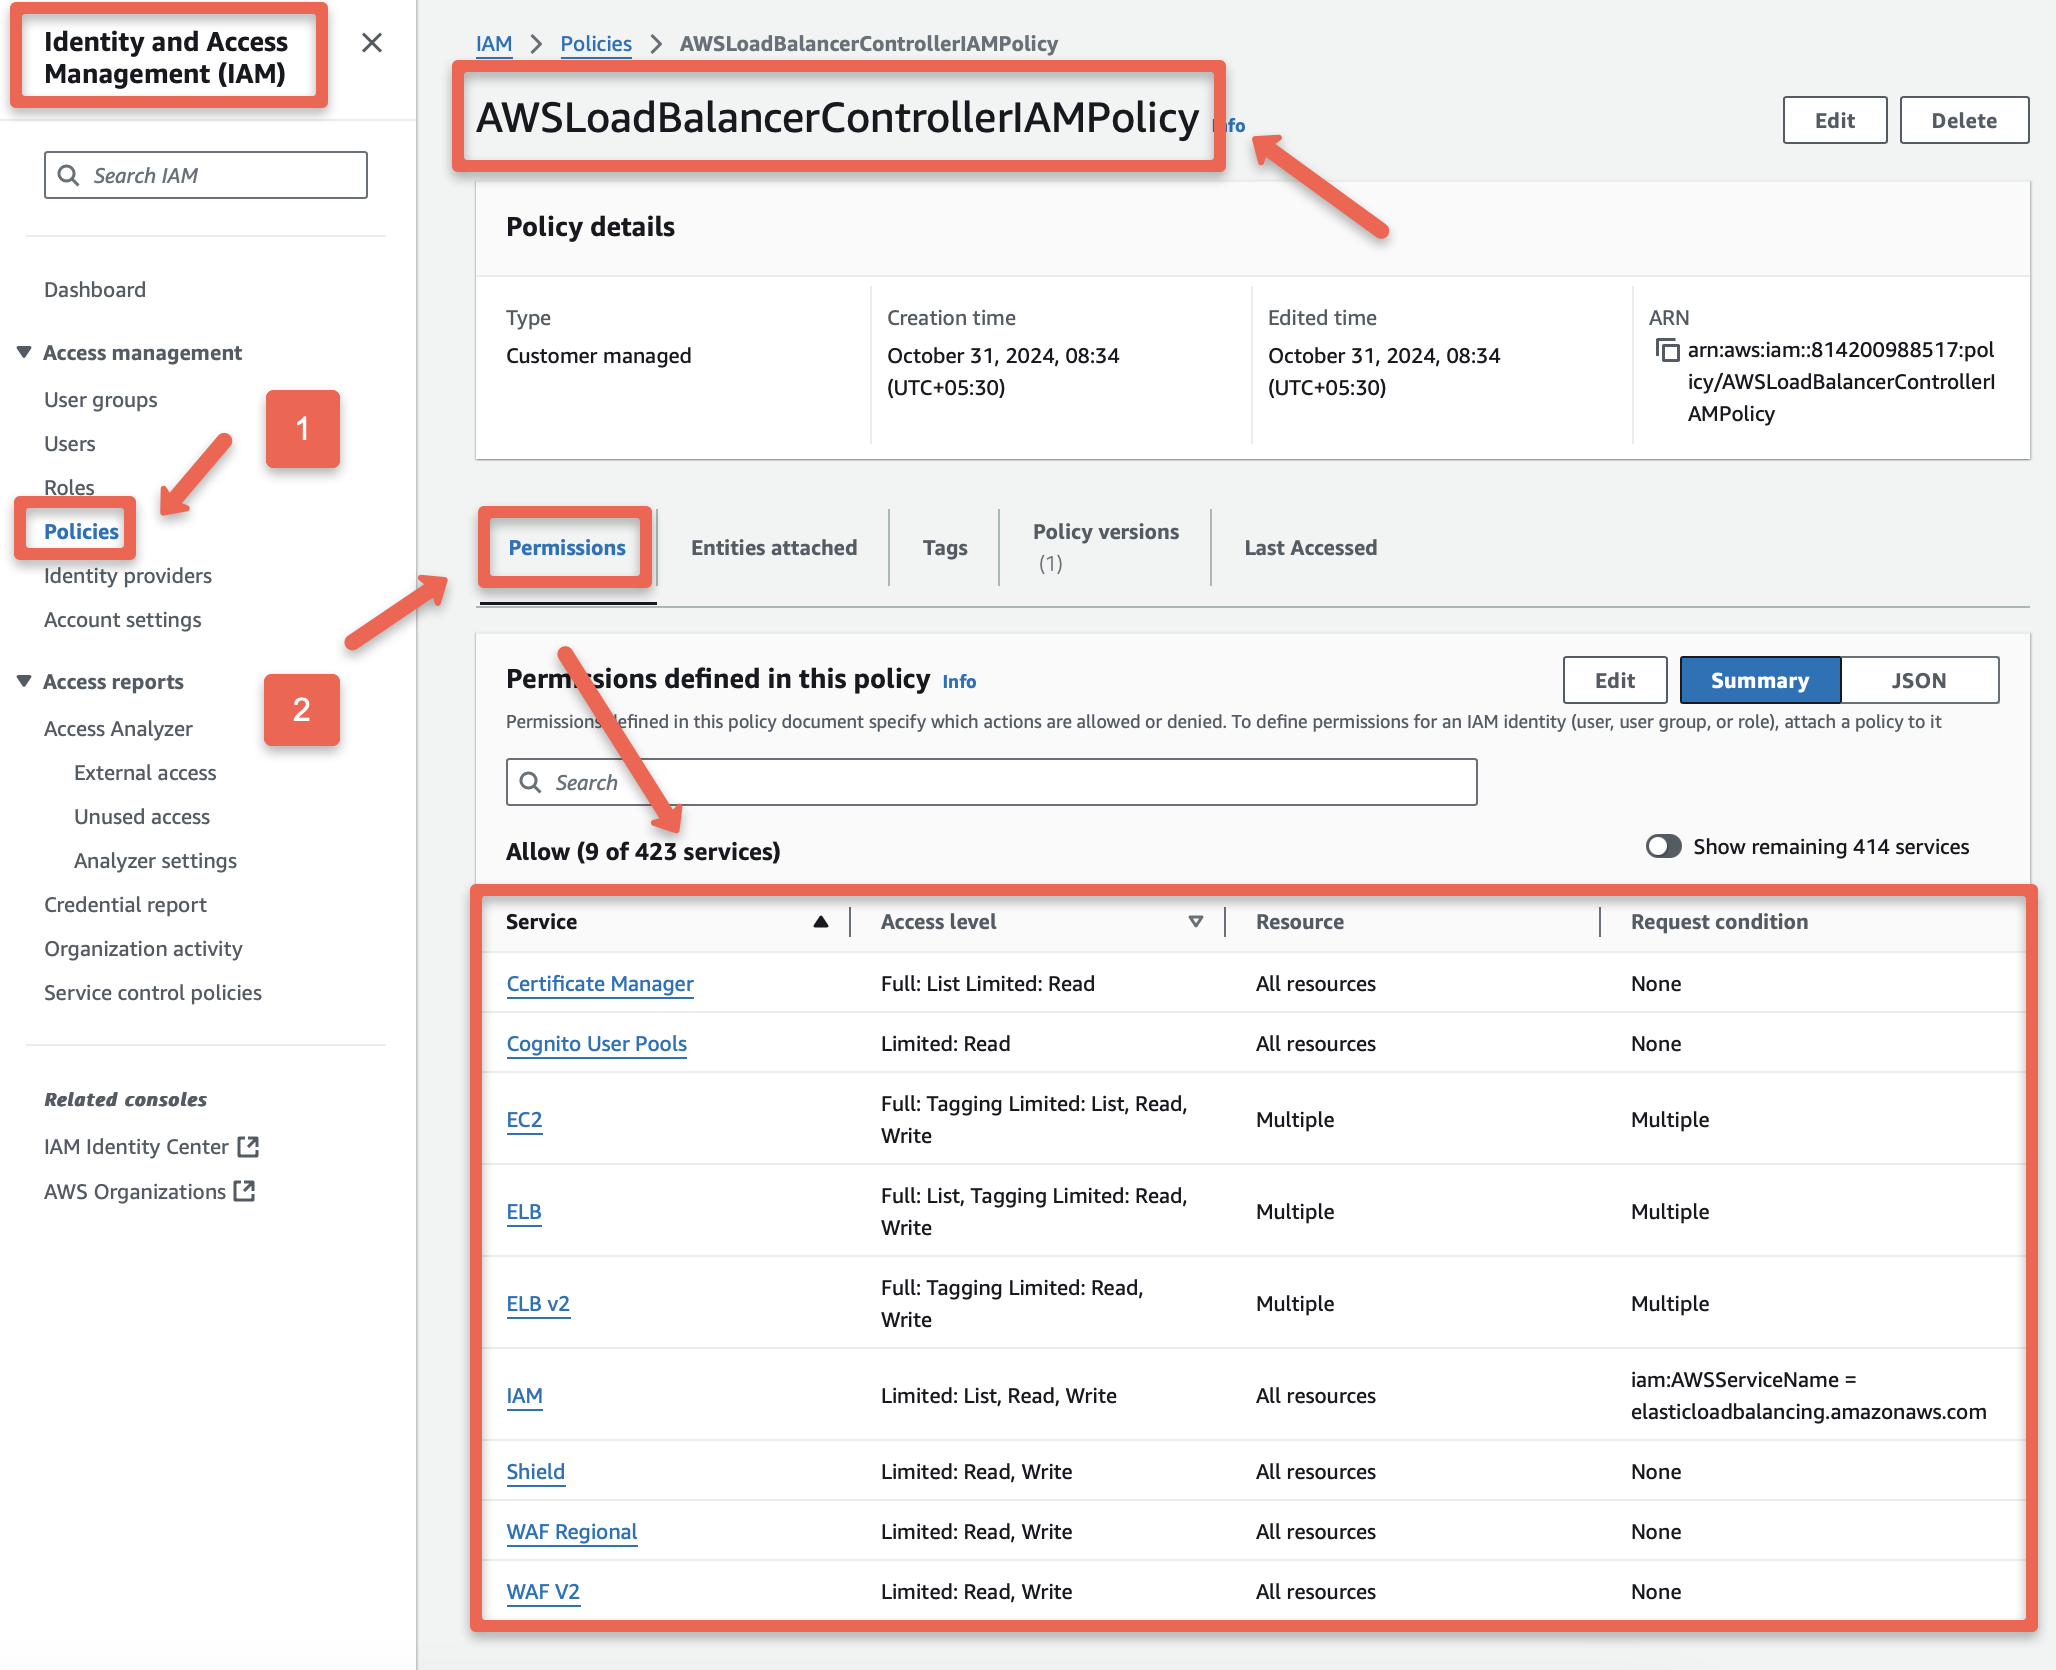The height and width of the screenshot is (1670, 2056).
Task: Click the magnifier in the permissions search bar
Action: tap(532, 782)
